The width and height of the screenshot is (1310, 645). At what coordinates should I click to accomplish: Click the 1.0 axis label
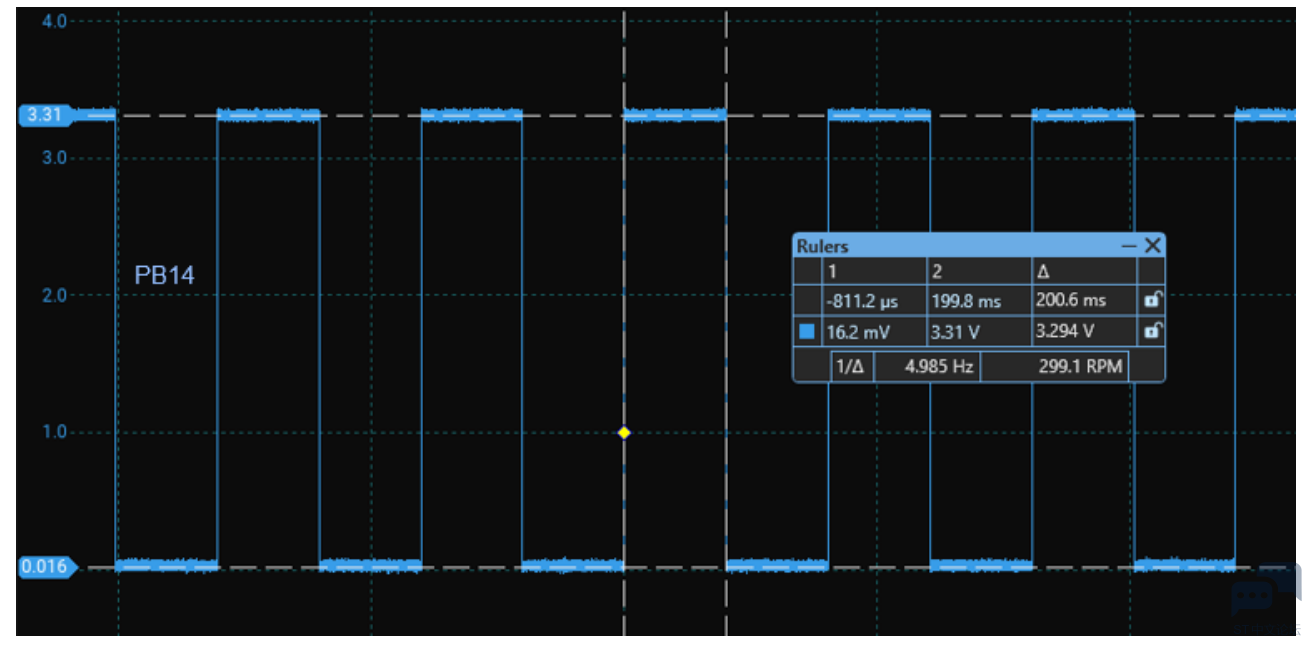point(54,432)
